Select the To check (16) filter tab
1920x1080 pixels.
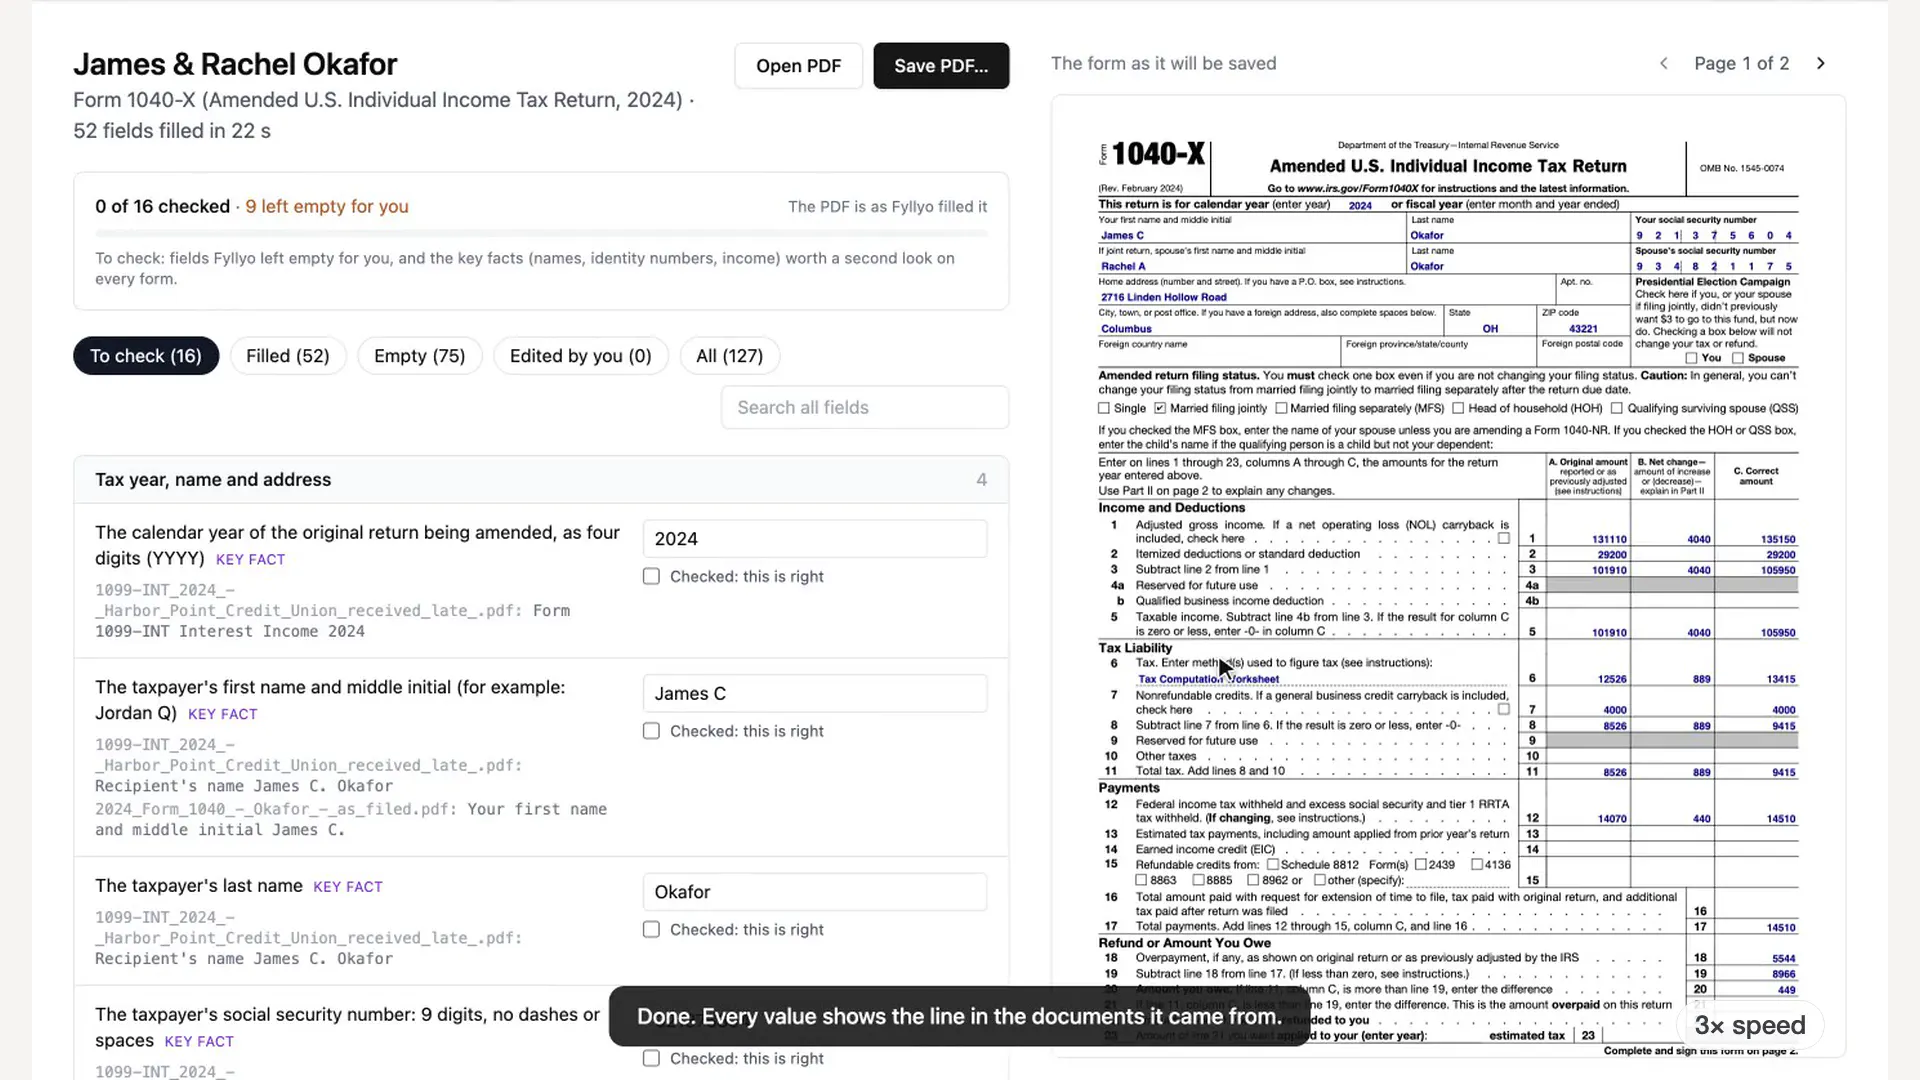(146, 356)
